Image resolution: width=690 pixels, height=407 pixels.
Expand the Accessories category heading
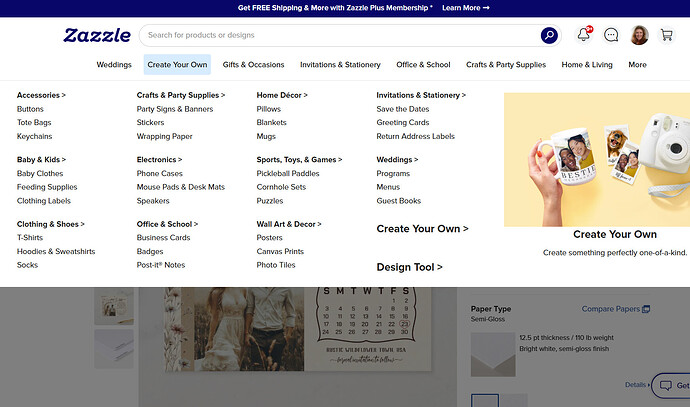(x=41, y=95)
